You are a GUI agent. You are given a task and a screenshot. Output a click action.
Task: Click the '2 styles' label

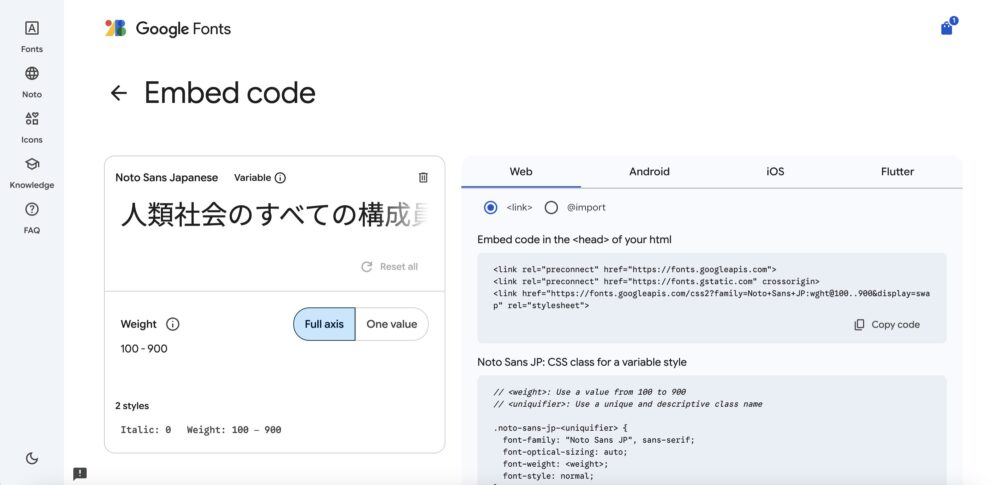click(x=132, y=406)
